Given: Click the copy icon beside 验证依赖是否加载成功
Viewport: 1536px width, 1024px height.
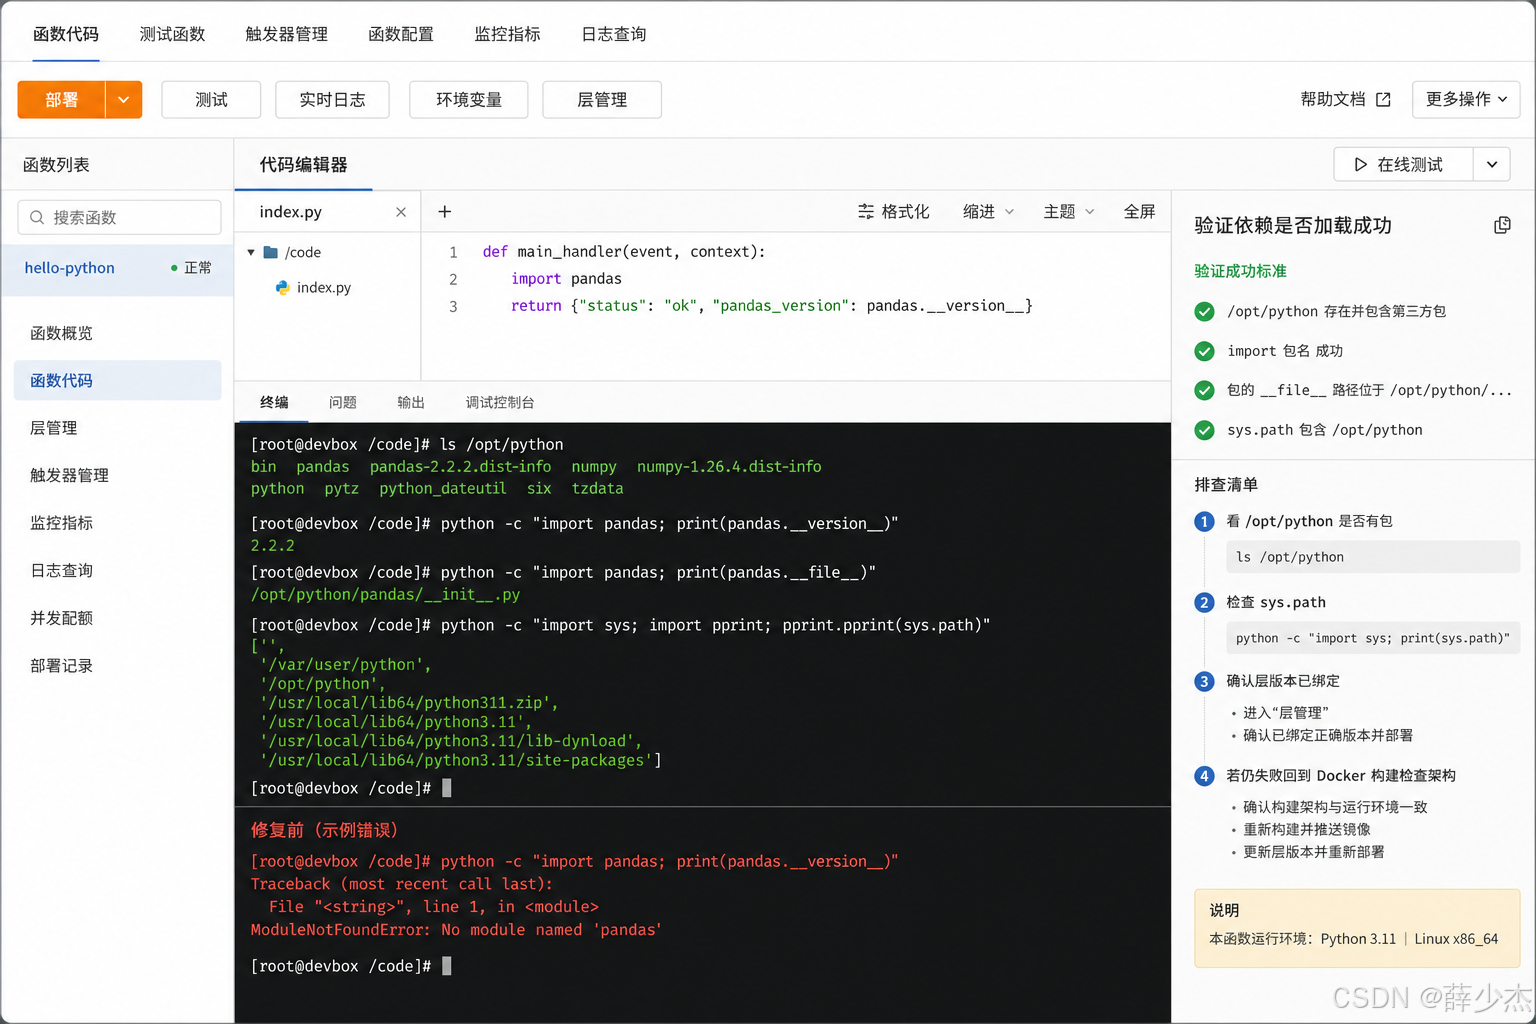Looking at the screenshot, I should (x=1502, y=225).
